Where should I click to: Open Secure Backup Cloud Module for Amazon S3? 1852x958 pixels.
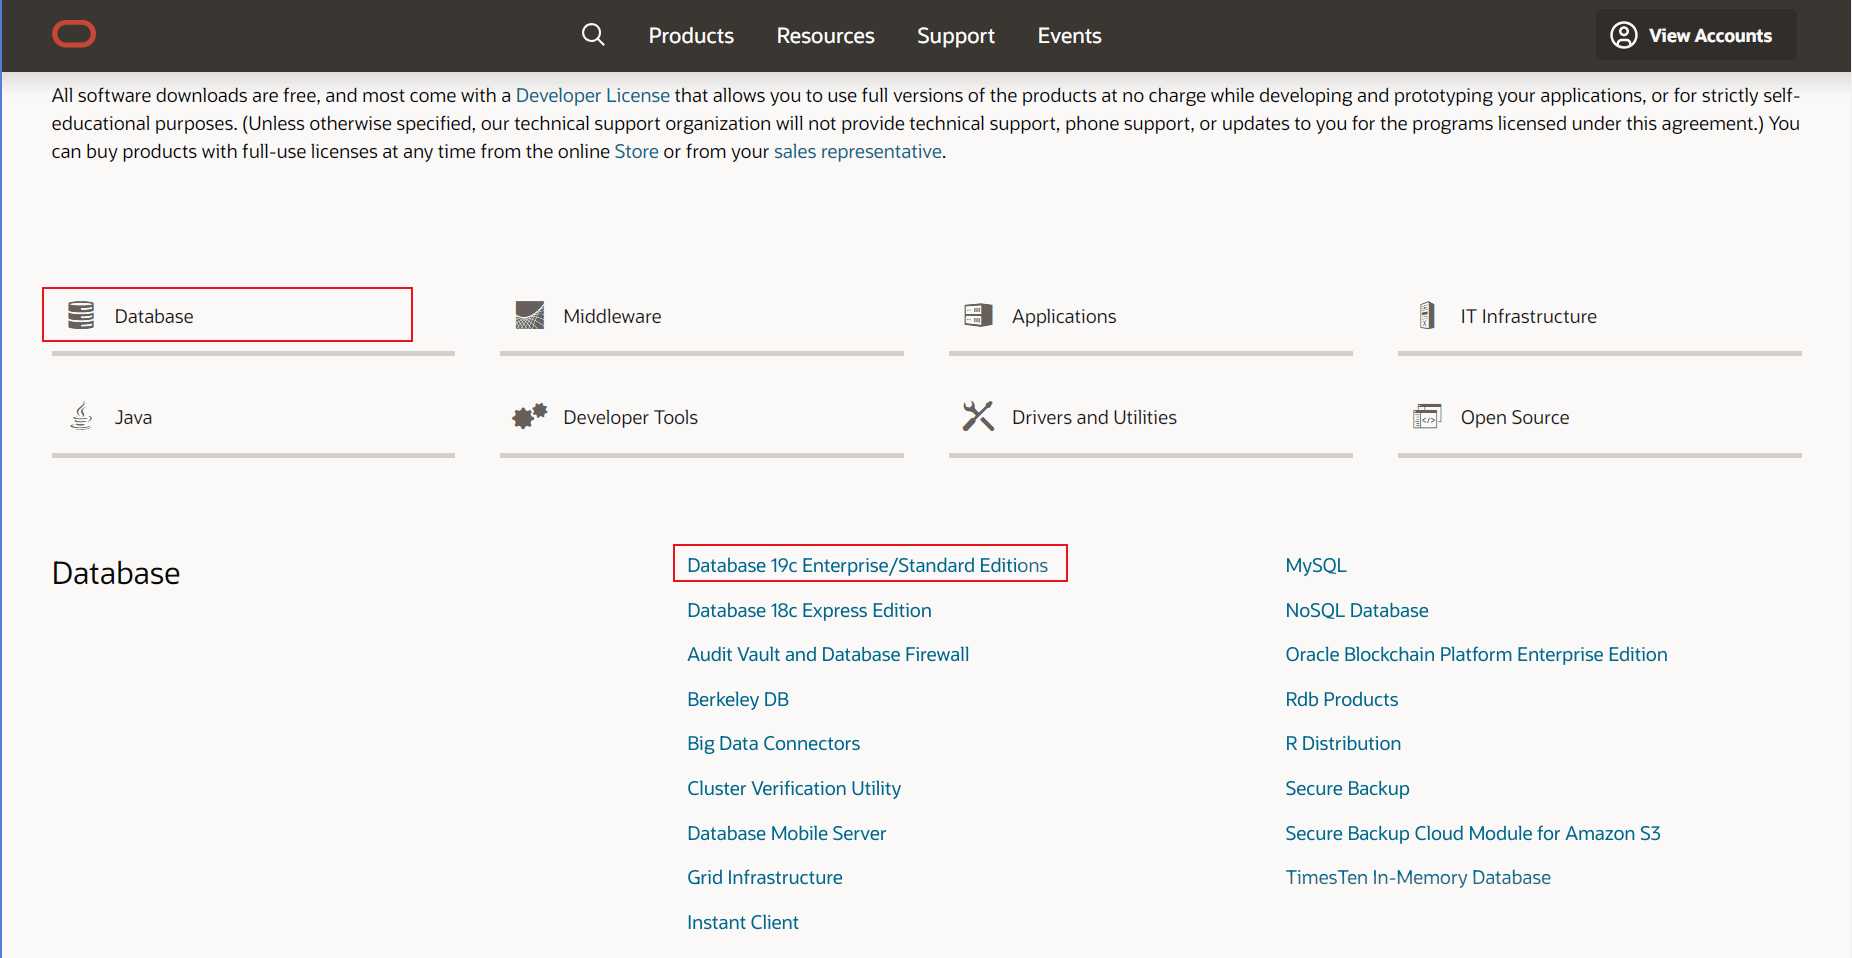(1473, 833)
